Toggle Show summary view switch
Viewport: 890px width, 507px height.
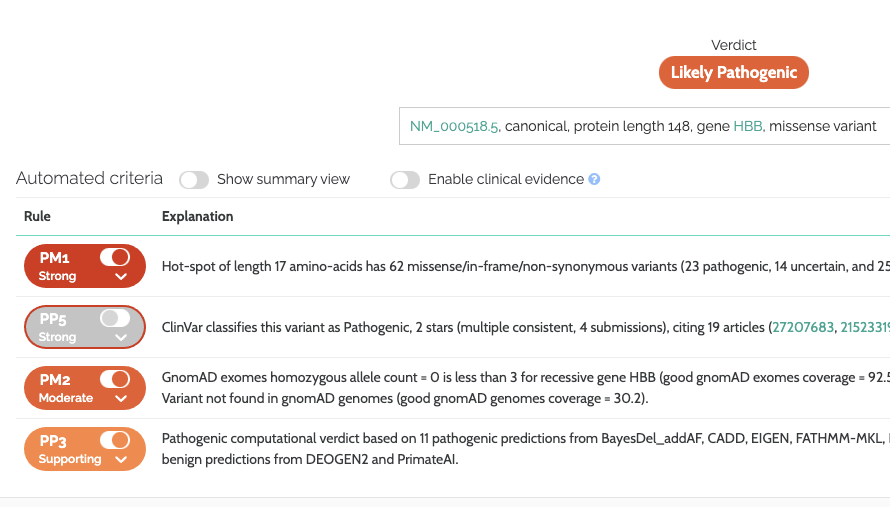pos(194,180)
